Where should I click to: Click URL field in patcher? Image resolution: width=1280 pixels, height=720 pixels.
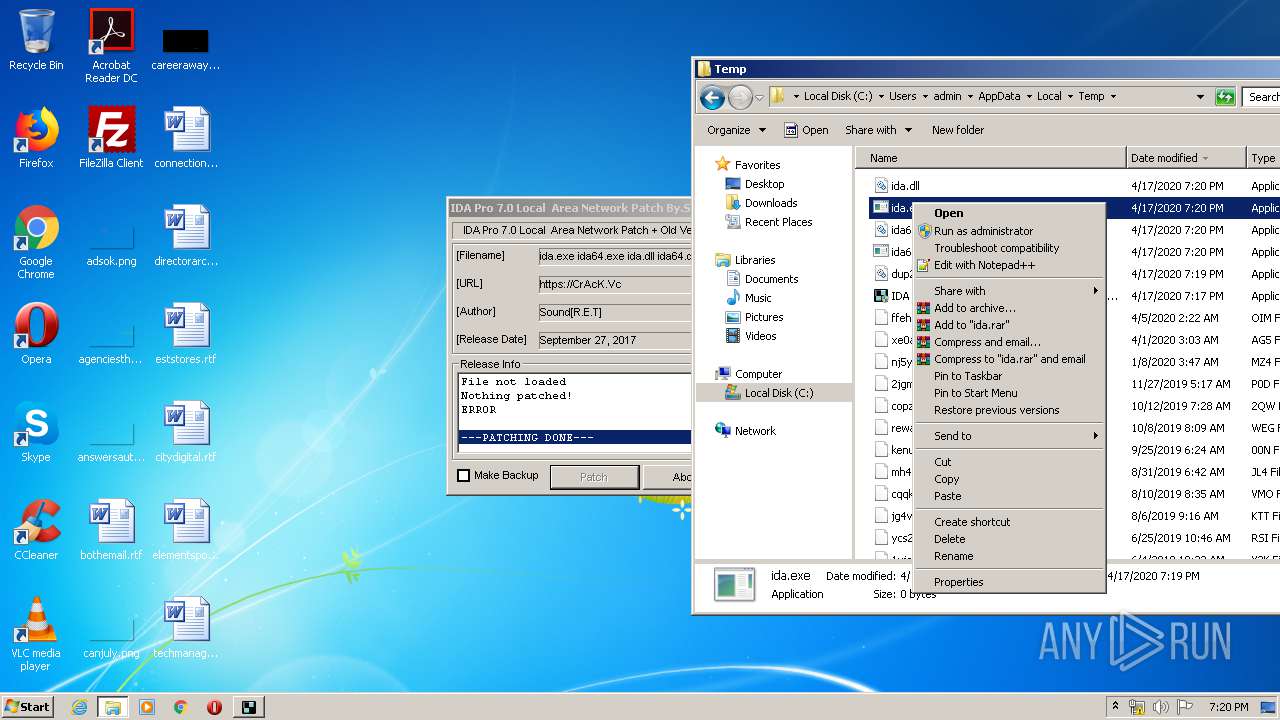pyautogui.click(x=614, y=284)
